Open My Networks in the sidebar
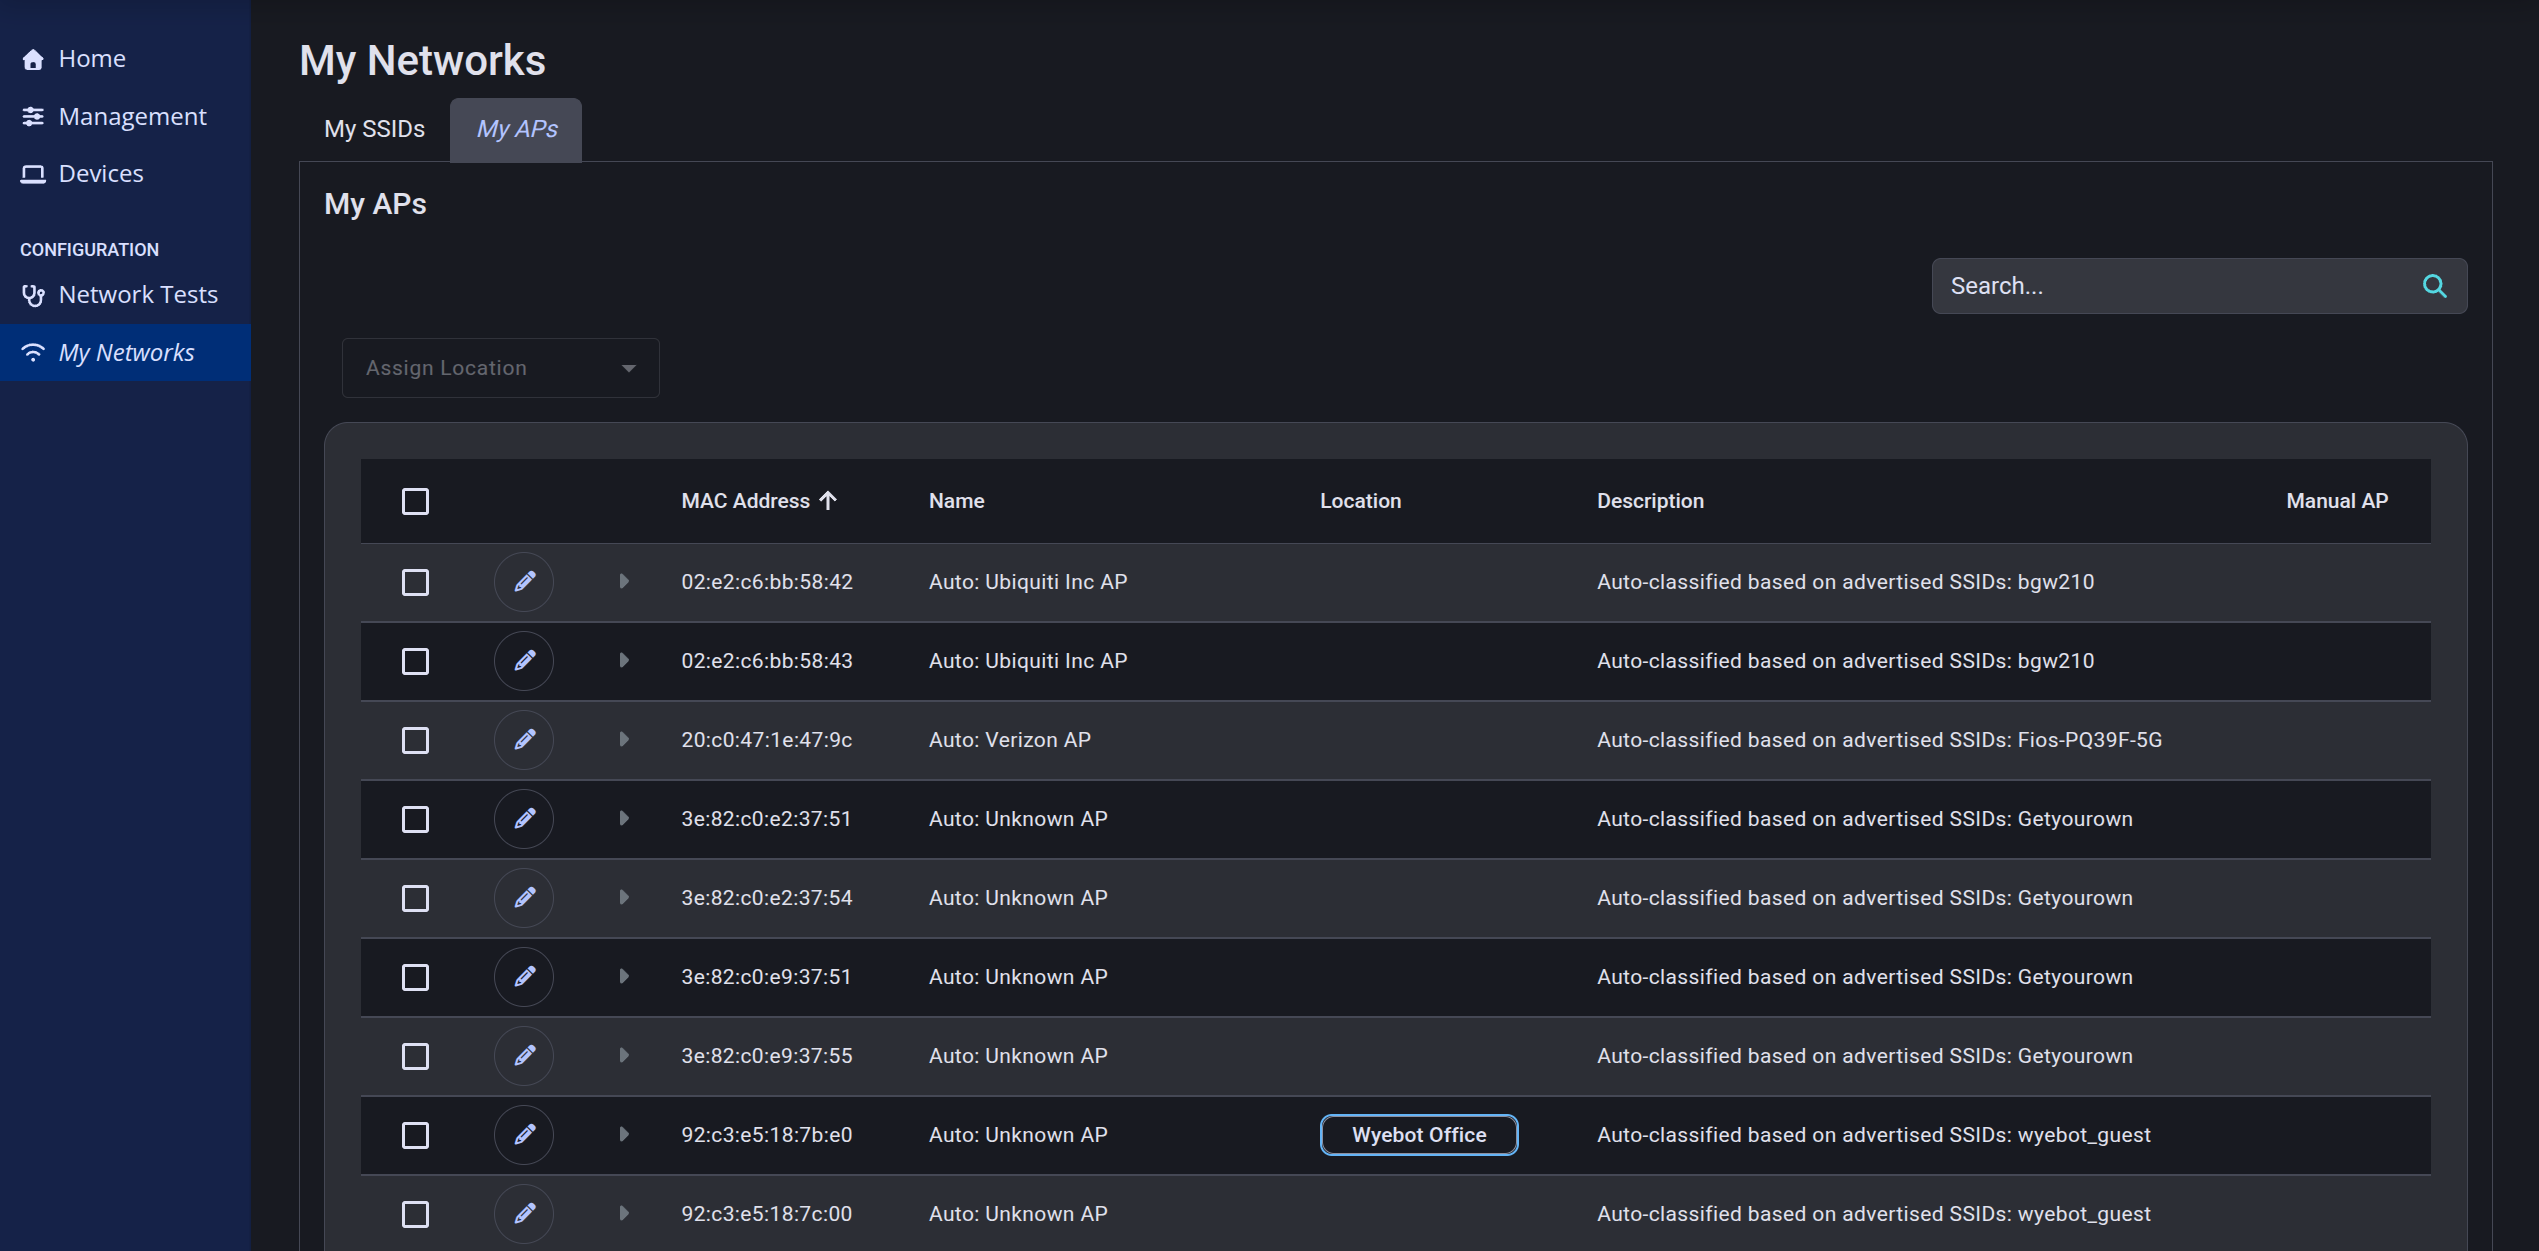The width and height of the screenshot is (2539, 1251). [125, 352]
